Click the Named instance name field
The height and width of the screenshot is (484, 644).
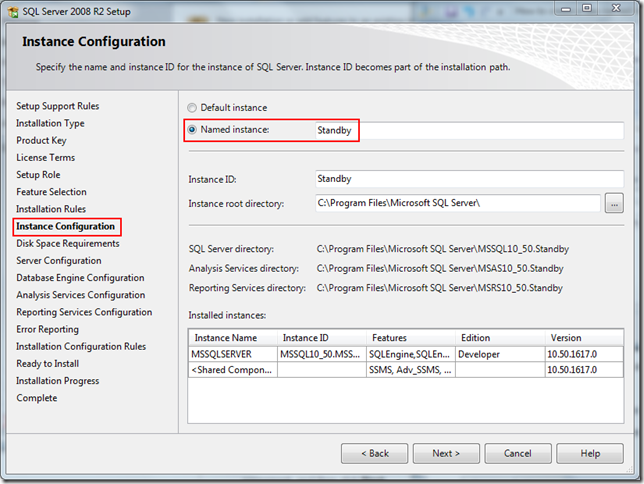click(x=469, y=131)
